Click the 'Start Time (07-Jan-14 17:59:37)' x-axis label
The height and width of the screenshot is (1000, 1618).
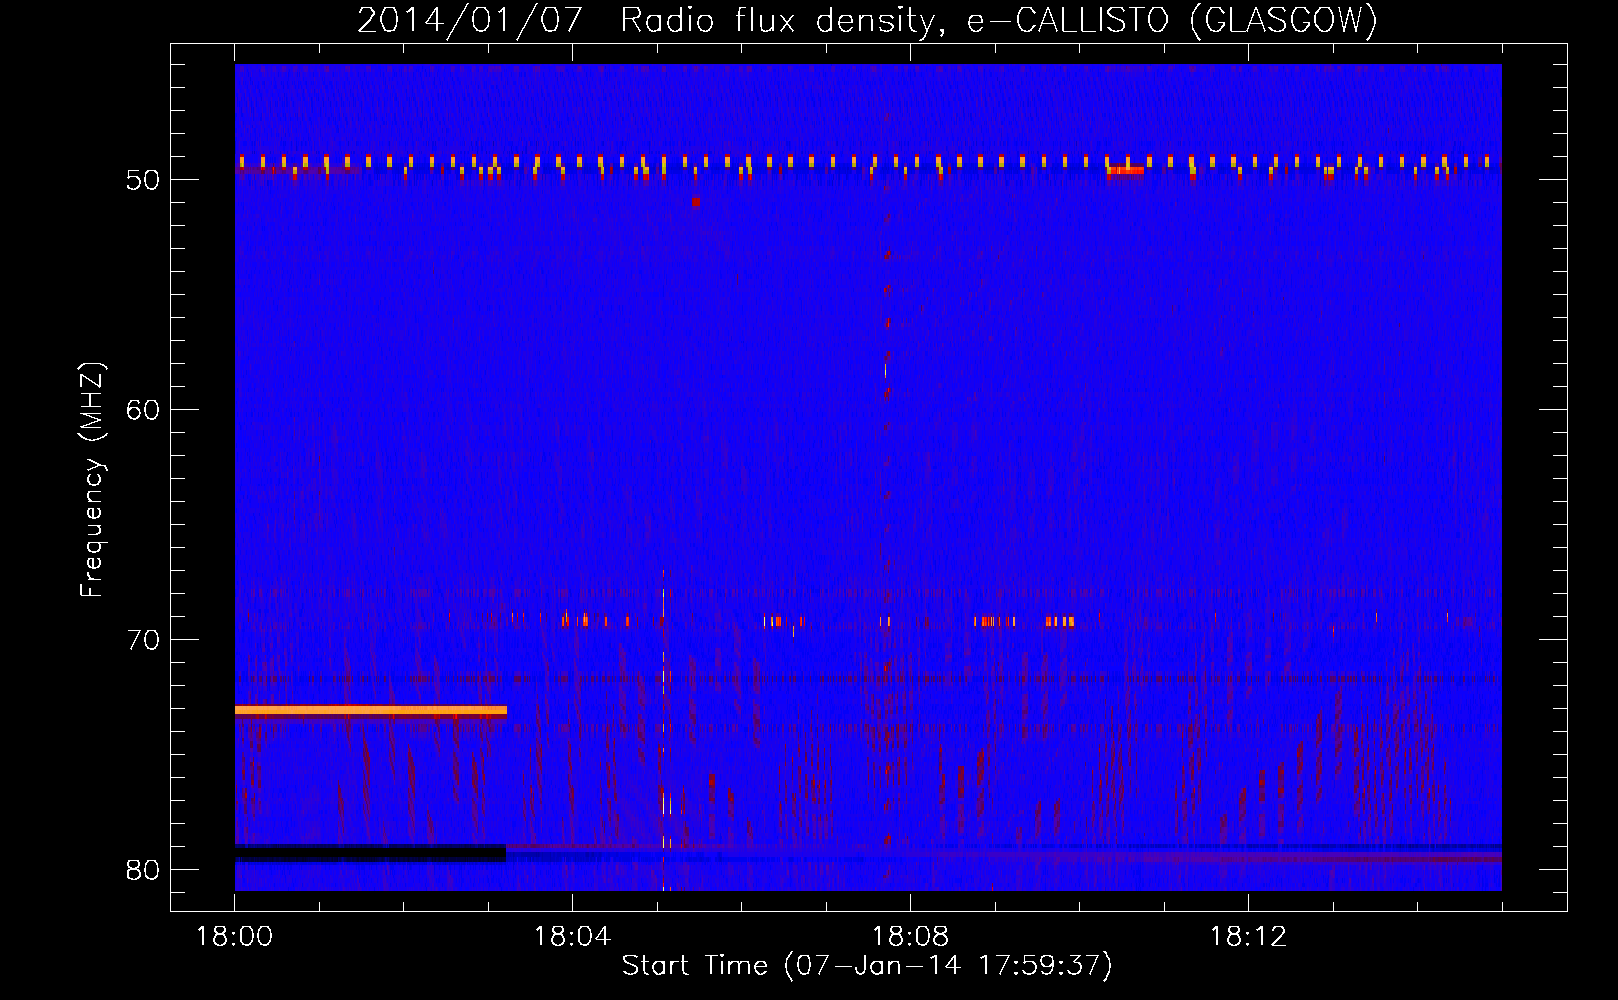click(x=867, y=966)
